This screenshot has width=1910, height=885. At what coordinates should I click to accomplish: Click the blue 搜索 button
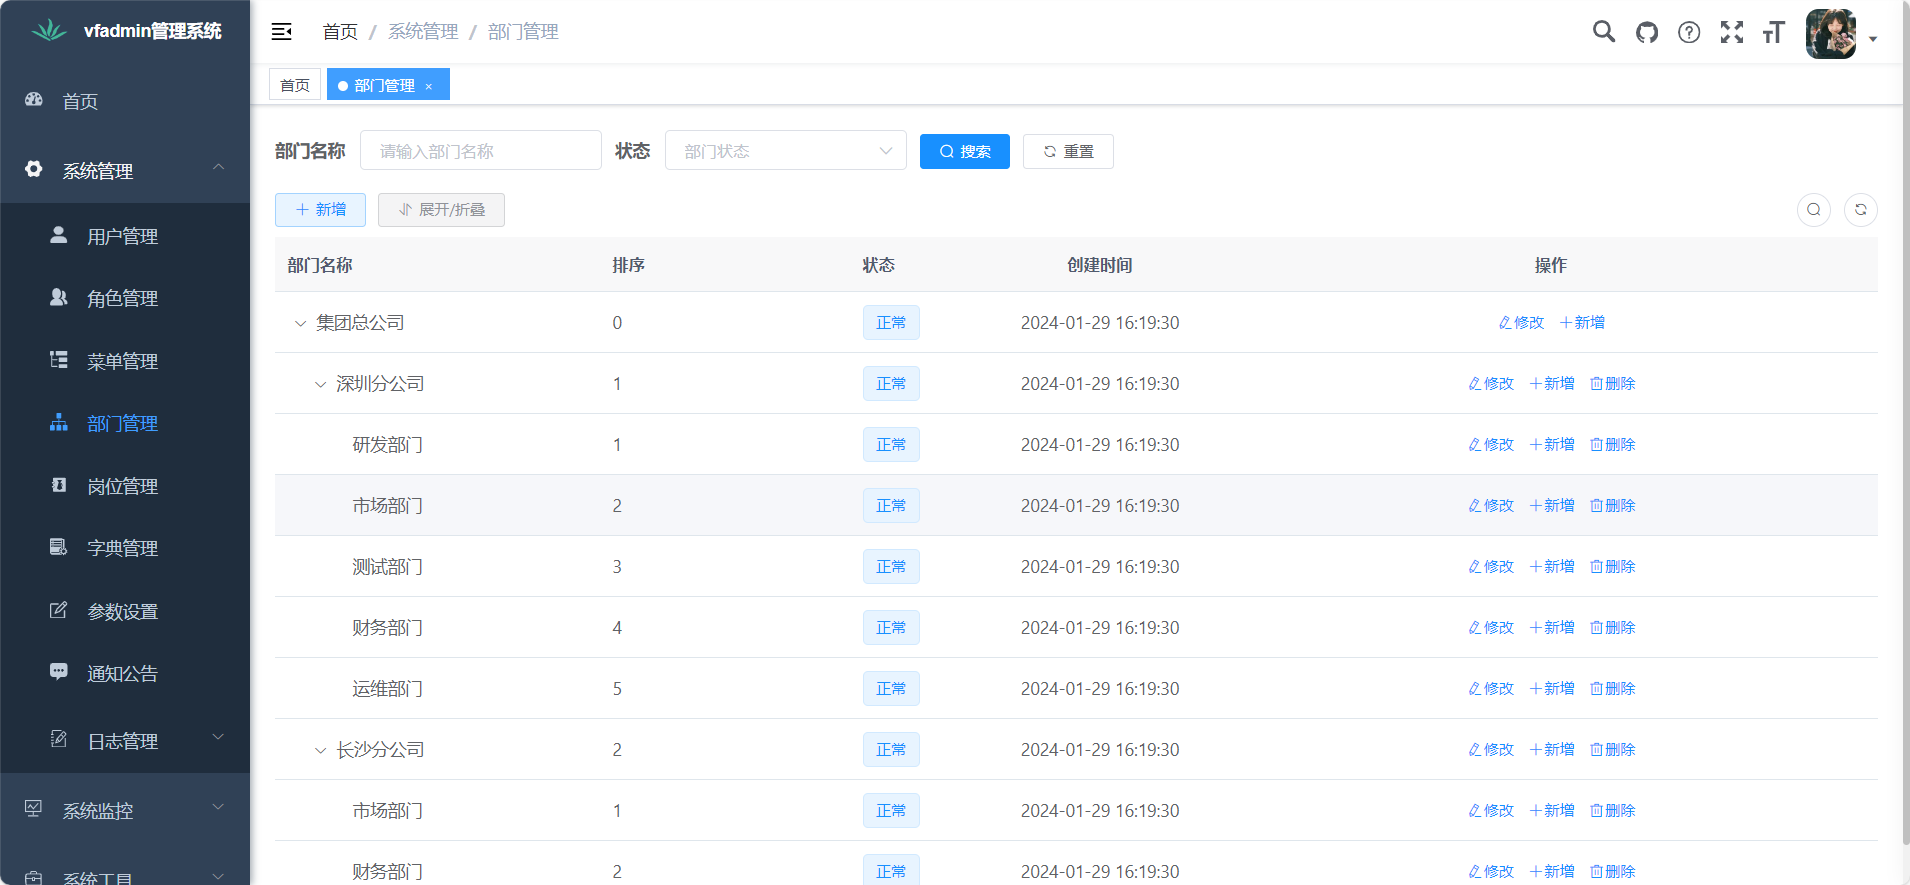(964, 152)
